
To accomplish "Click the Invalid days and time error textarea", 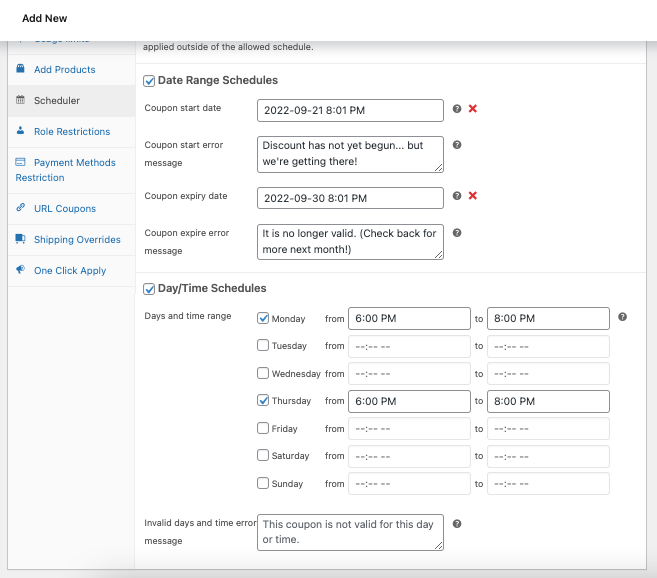I will point(350,532).
